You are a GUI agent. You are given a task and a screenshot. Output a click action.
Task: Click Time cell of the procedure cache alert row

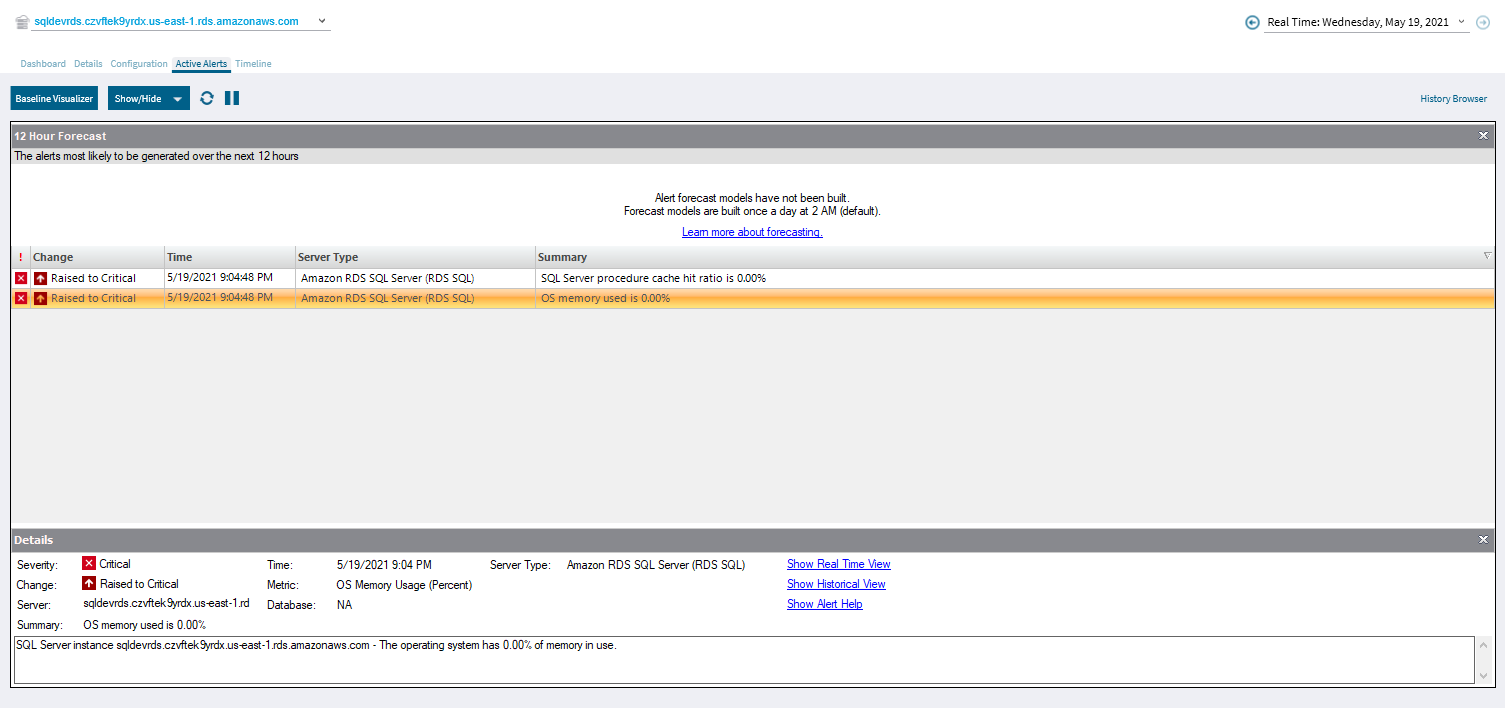tap(230, 278)
